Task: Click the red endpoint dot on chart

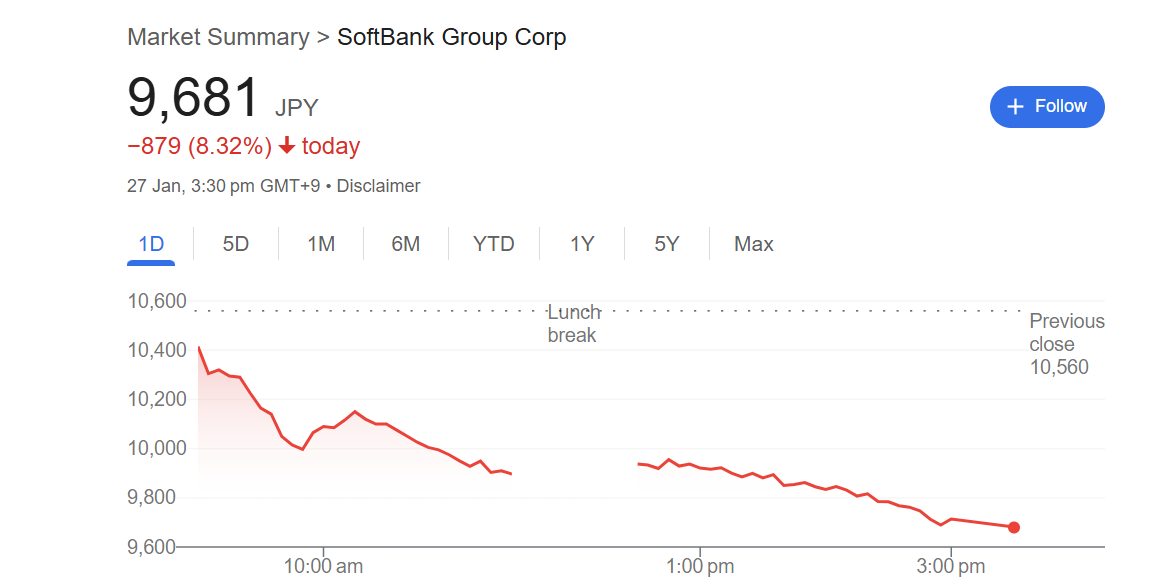Action: [x=1014, y=527]
